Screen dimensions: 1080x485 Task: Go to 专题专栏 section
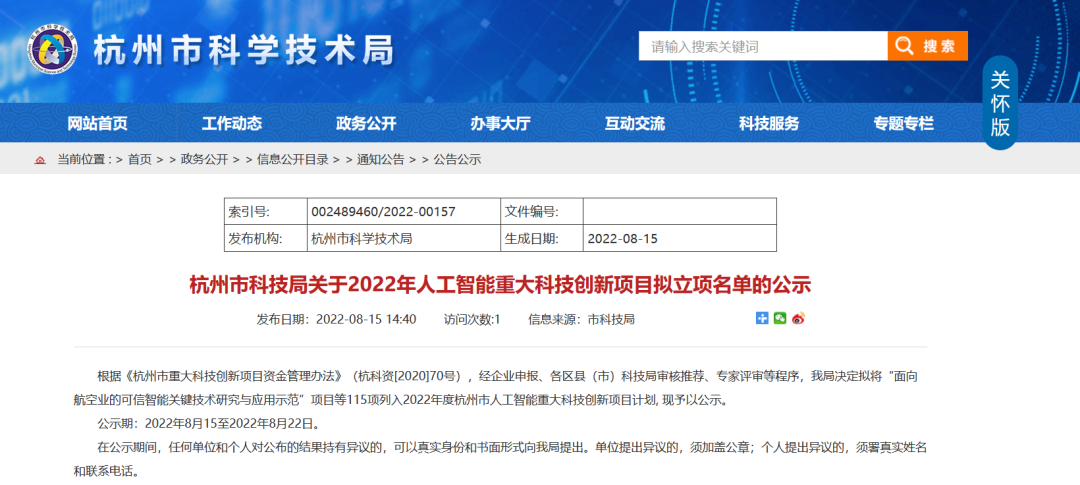pyautogui.click(x=903, y=123)
